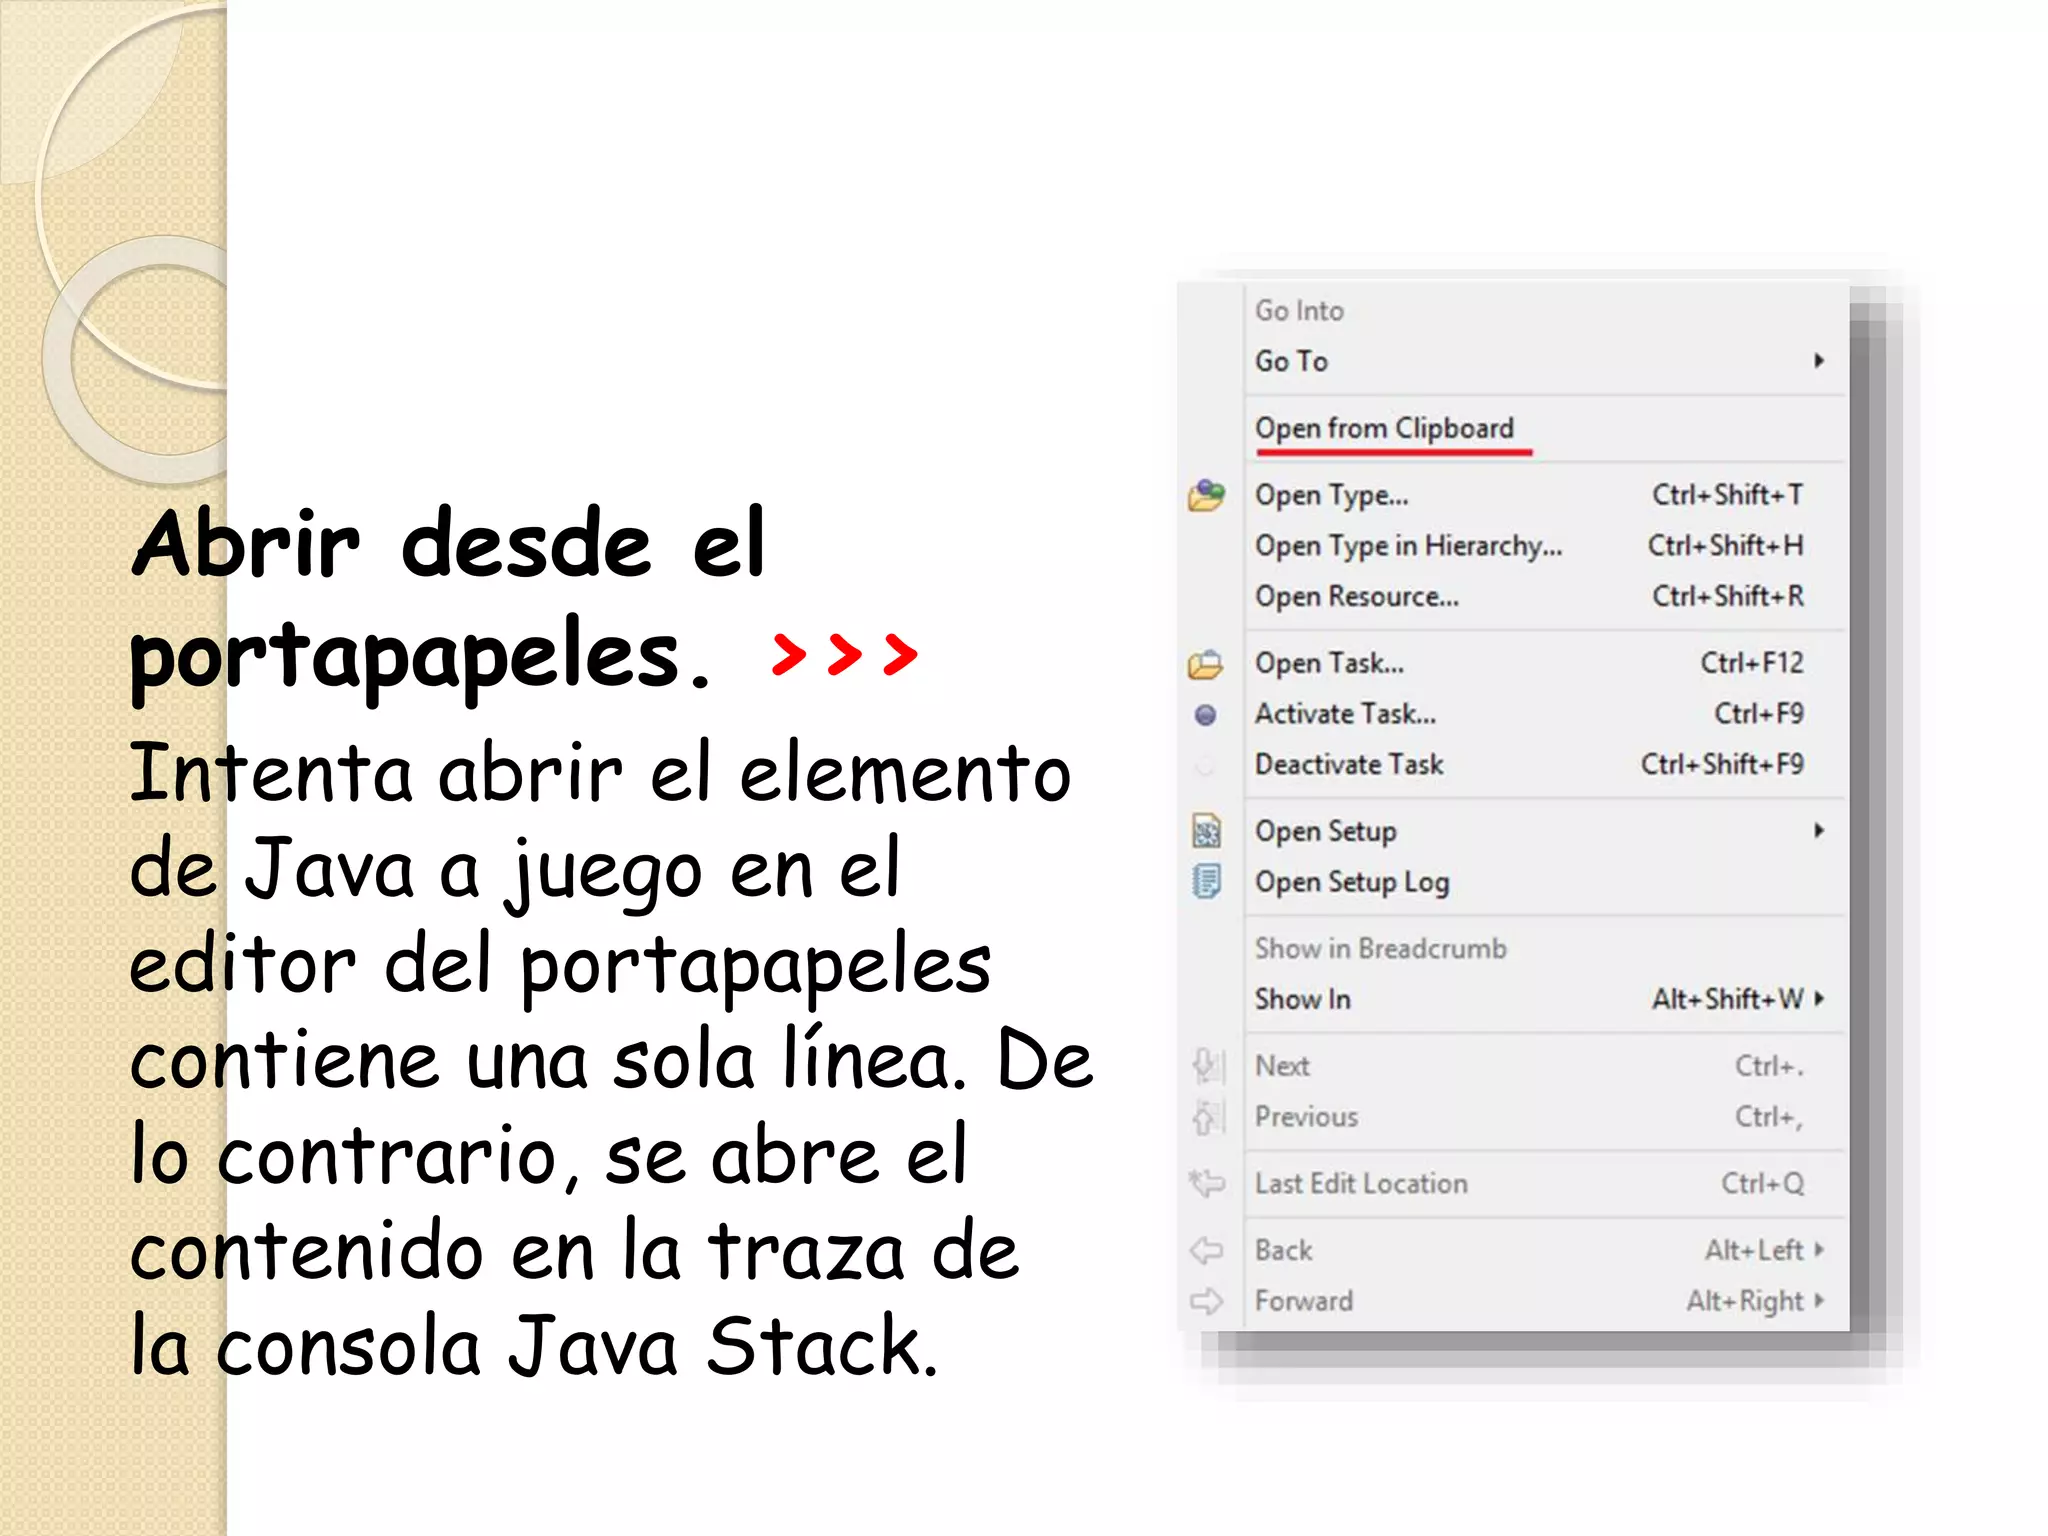Click the Open Setup document icon
2048x1536 pixels.
[1207, 831]
